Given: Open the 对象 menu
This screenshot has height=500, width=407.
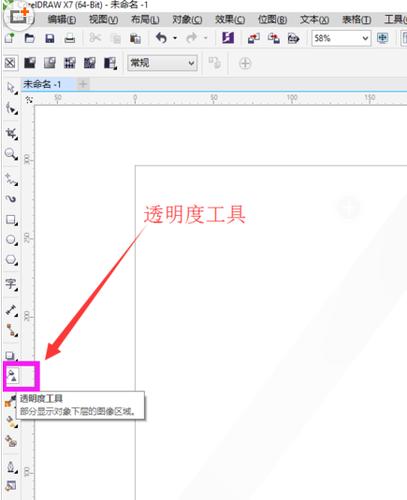Looking at the screenshot, I should (x=187, y=20).
